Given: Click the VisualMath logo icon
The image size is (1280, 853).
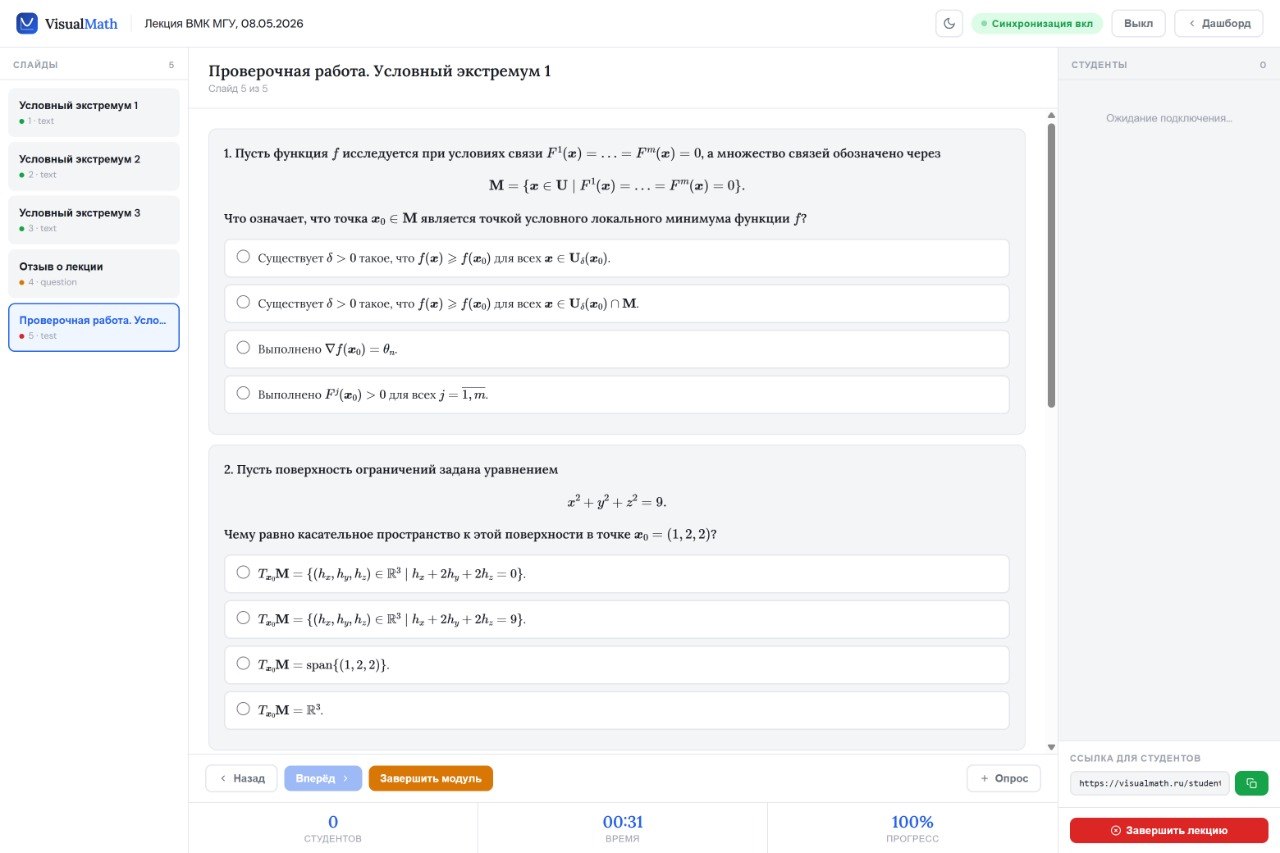Looking at the screenshot, I should 27,23.
